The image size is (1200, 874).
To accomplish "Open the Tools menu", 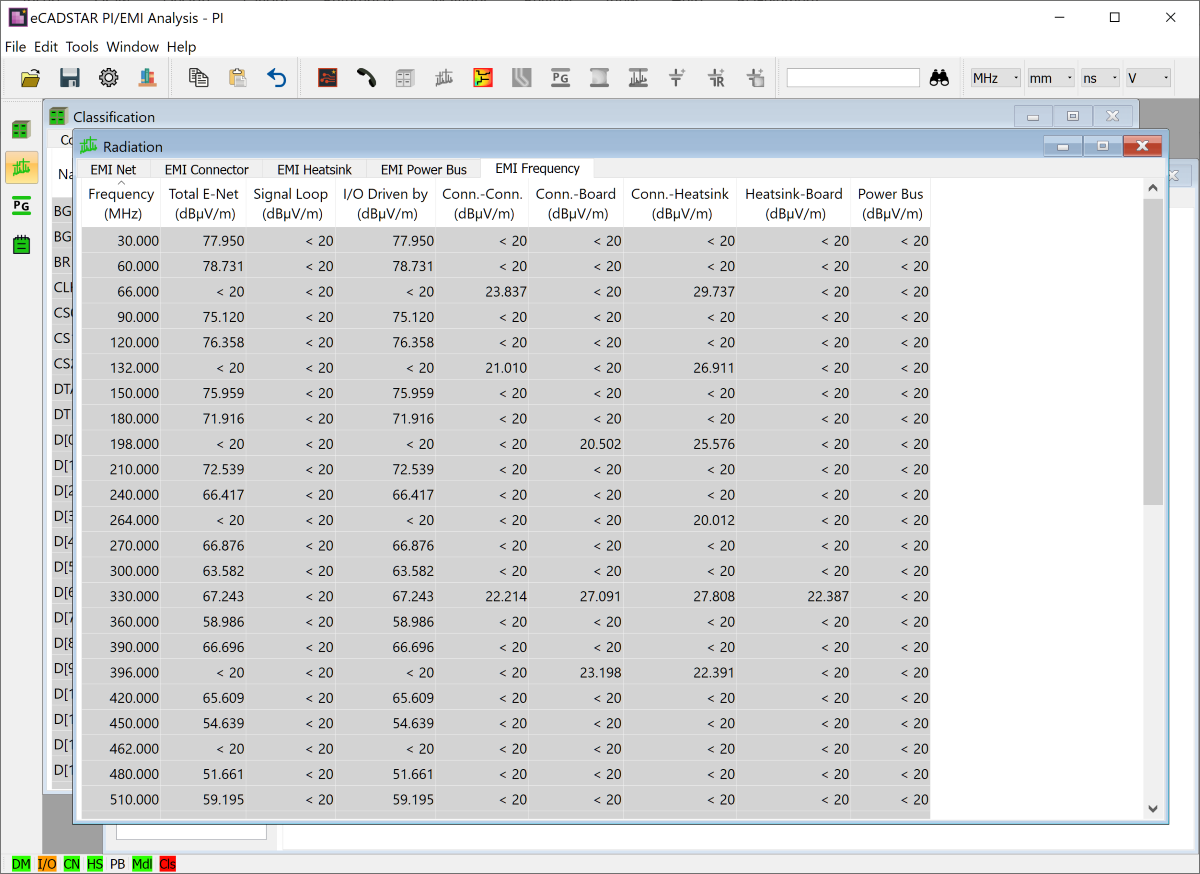I will tap(82, 47).
